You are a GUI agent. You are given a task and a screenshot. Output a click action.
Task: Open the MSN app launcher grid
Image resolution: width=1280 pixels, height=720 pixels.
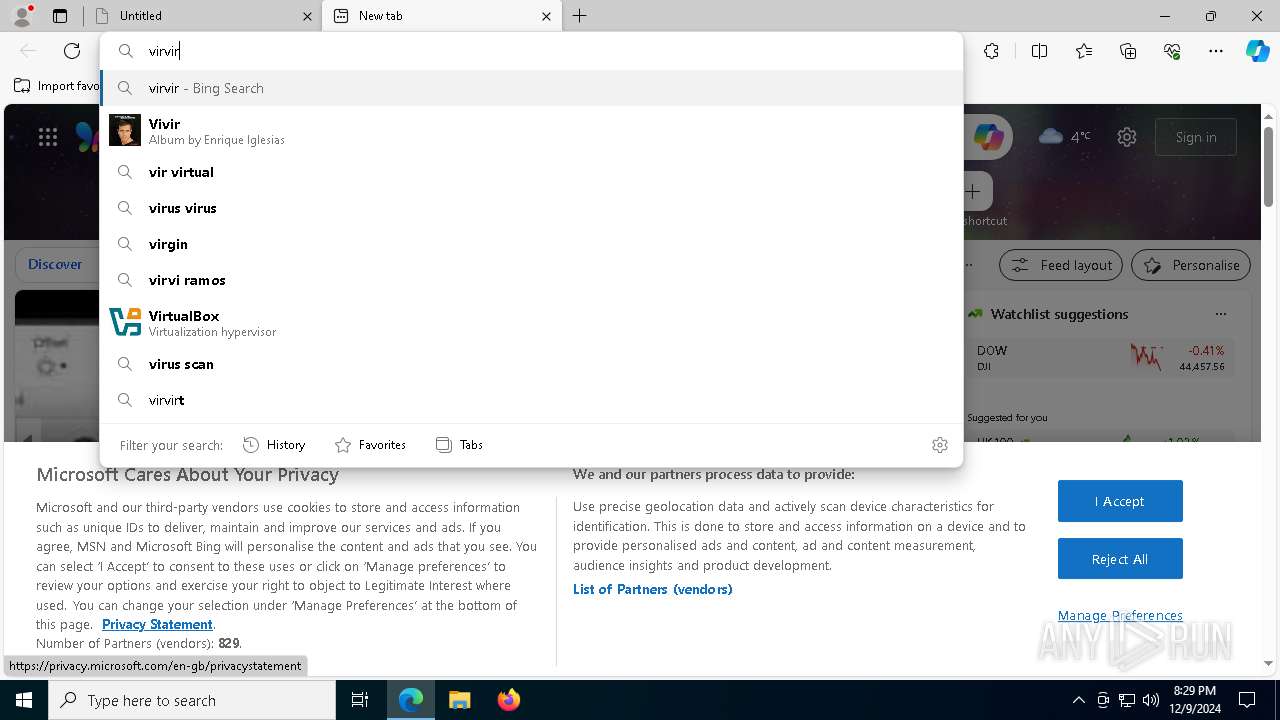pos(48,138)
